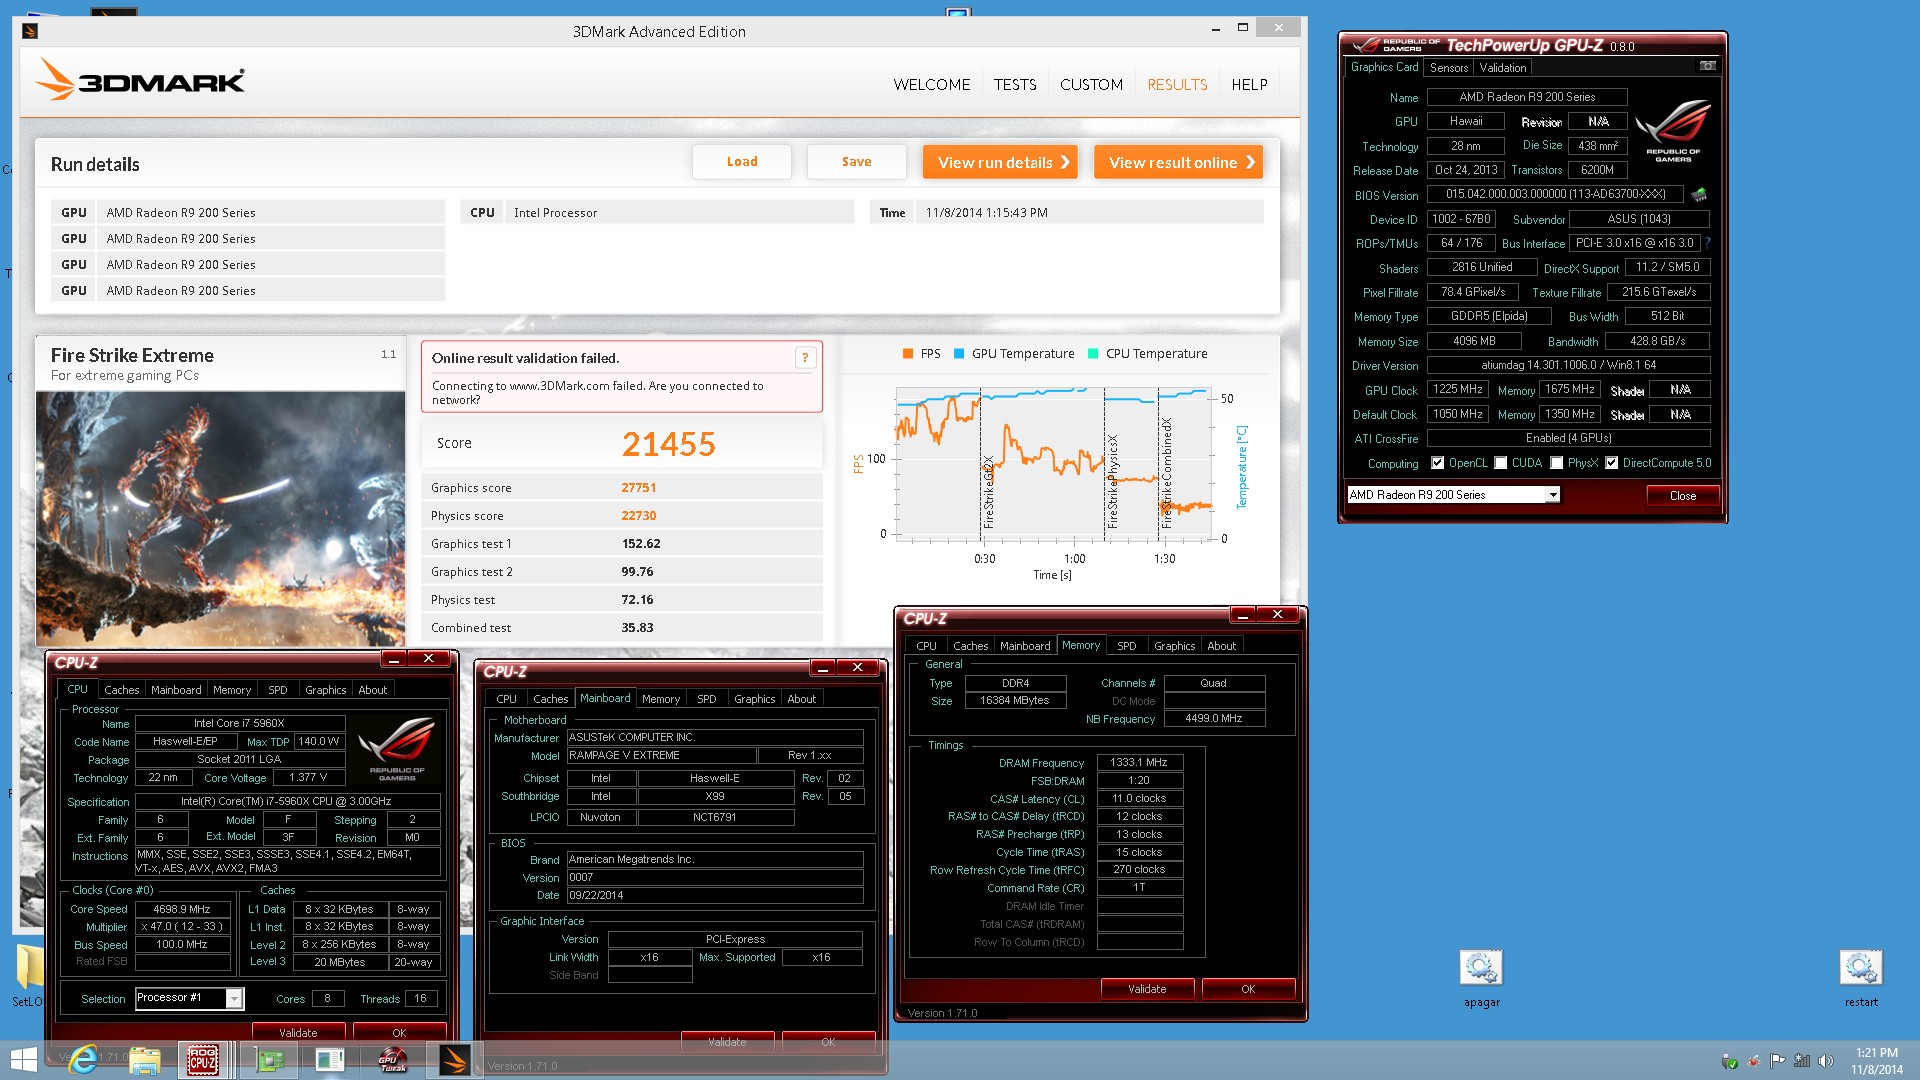Switch to the Sensors tab in GPU-Z
1920x1080 pixels.
tap(1449, 68)
